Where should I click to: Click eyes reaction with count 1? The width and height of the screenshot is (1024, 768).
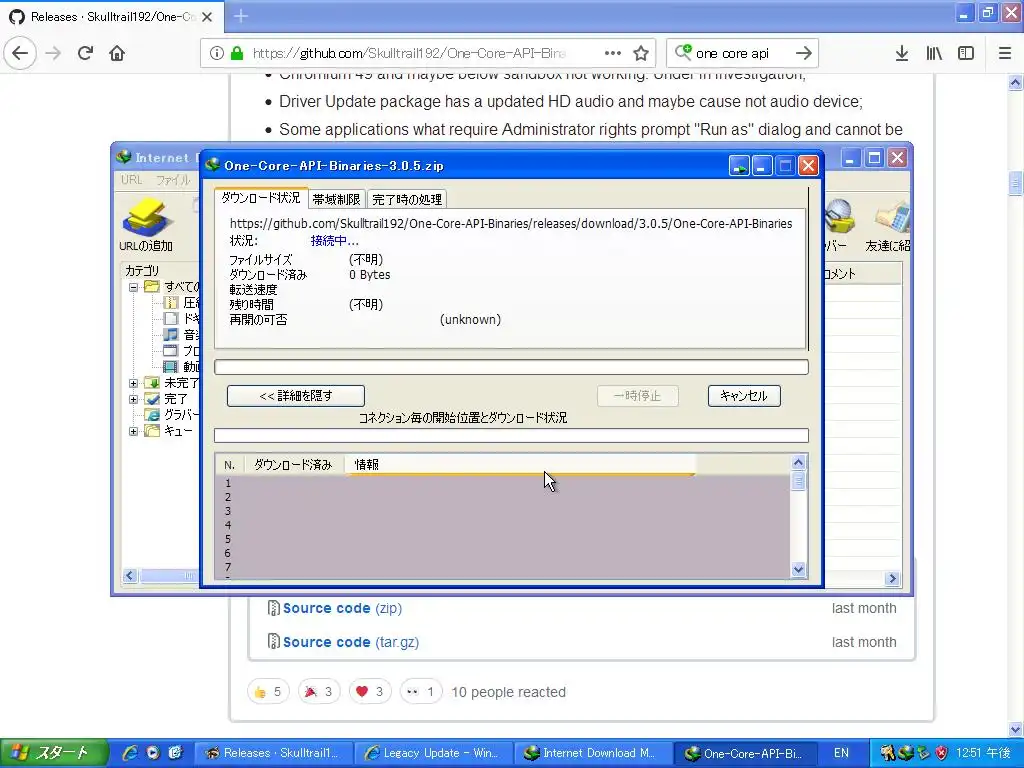(421, 692)
